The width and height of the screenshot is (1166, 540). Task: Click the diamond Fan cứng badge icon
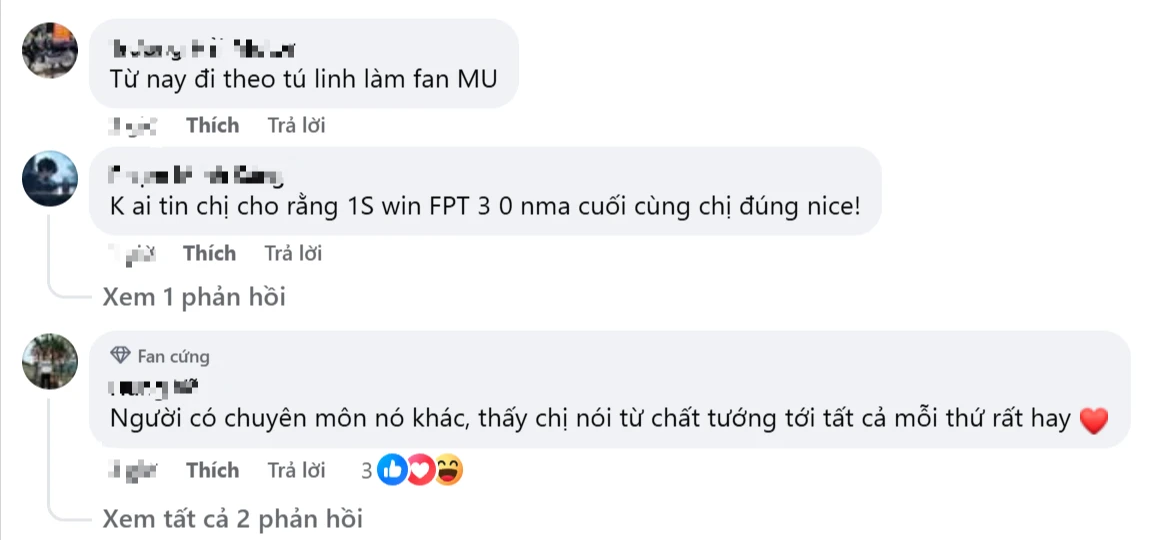tap(120, 356)
